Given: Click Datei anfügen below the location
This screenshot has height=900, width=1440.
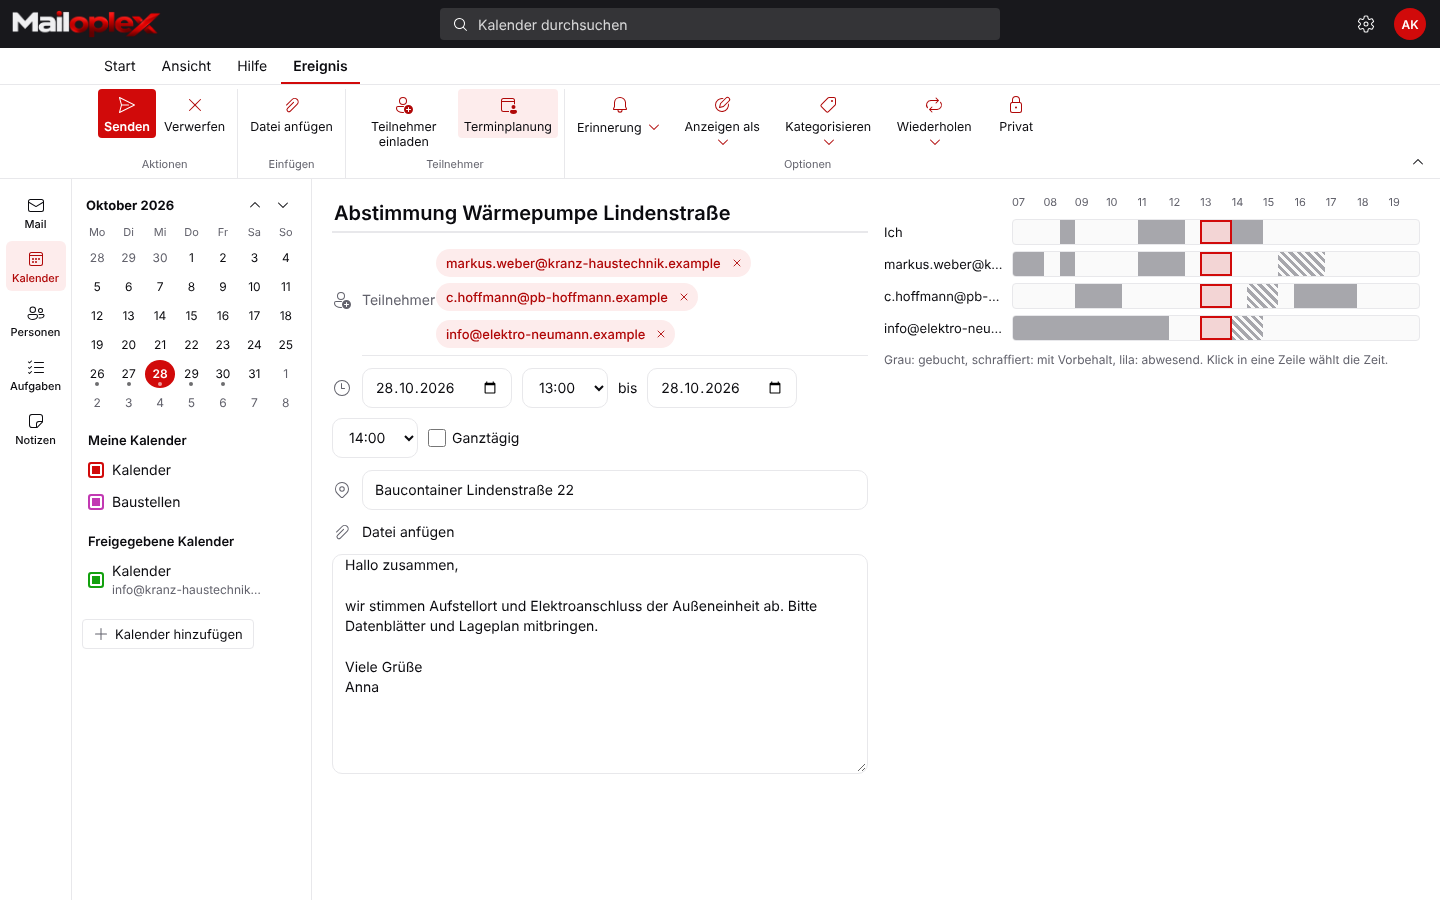Looking at the screenshot, I should (x=408, y=532).
